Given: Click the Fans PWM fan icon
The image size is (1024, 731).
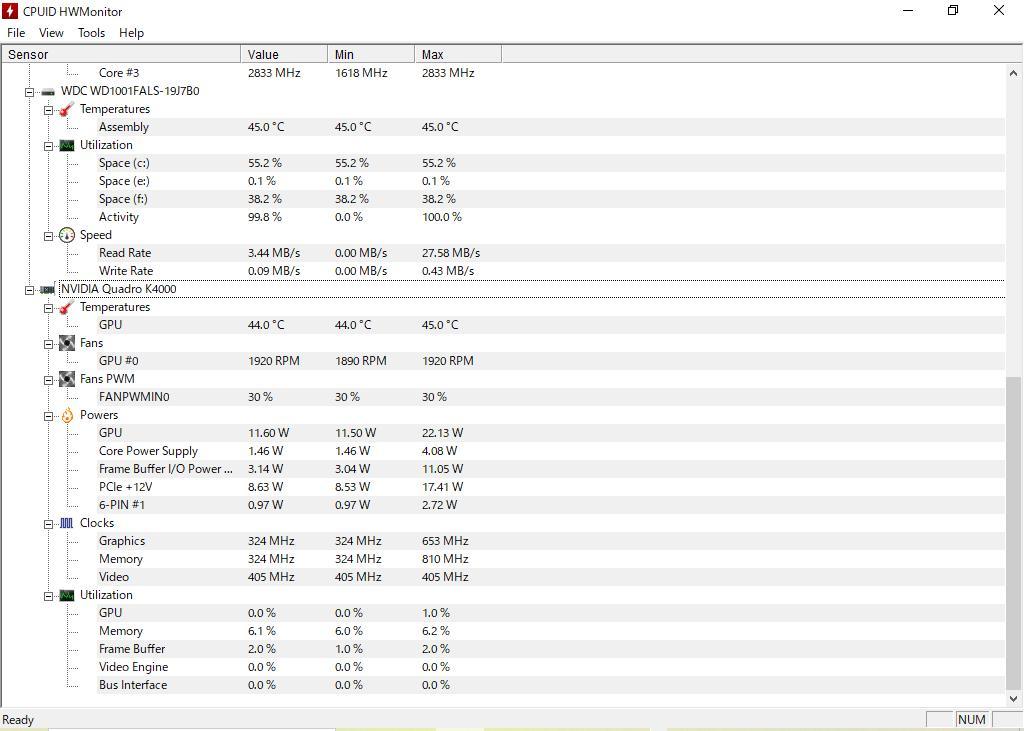Looking at the screenshot, I should (x=67, y=379).
